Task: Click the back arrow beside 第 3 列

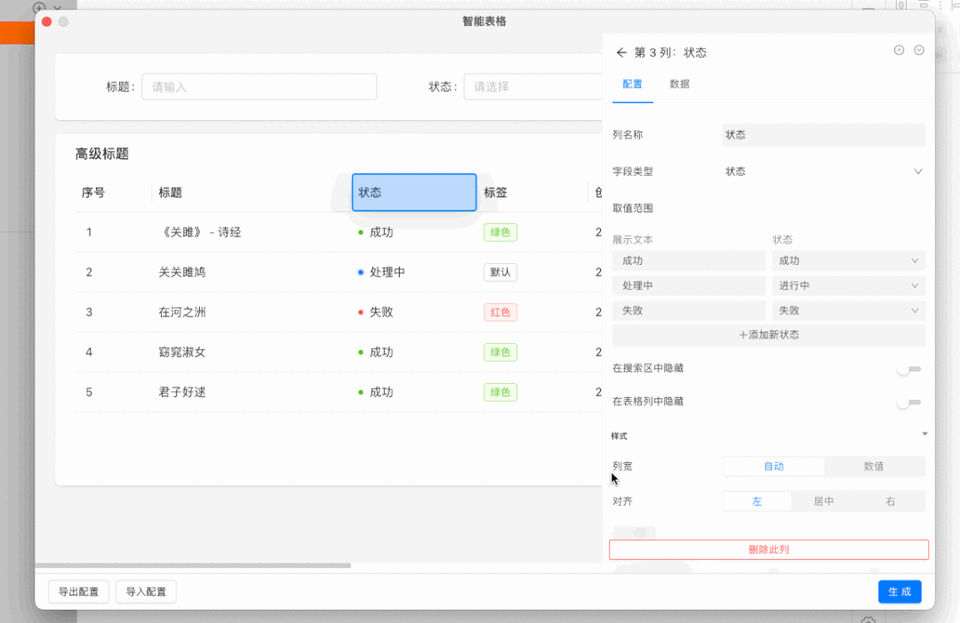Action: (x=621, y=53)
